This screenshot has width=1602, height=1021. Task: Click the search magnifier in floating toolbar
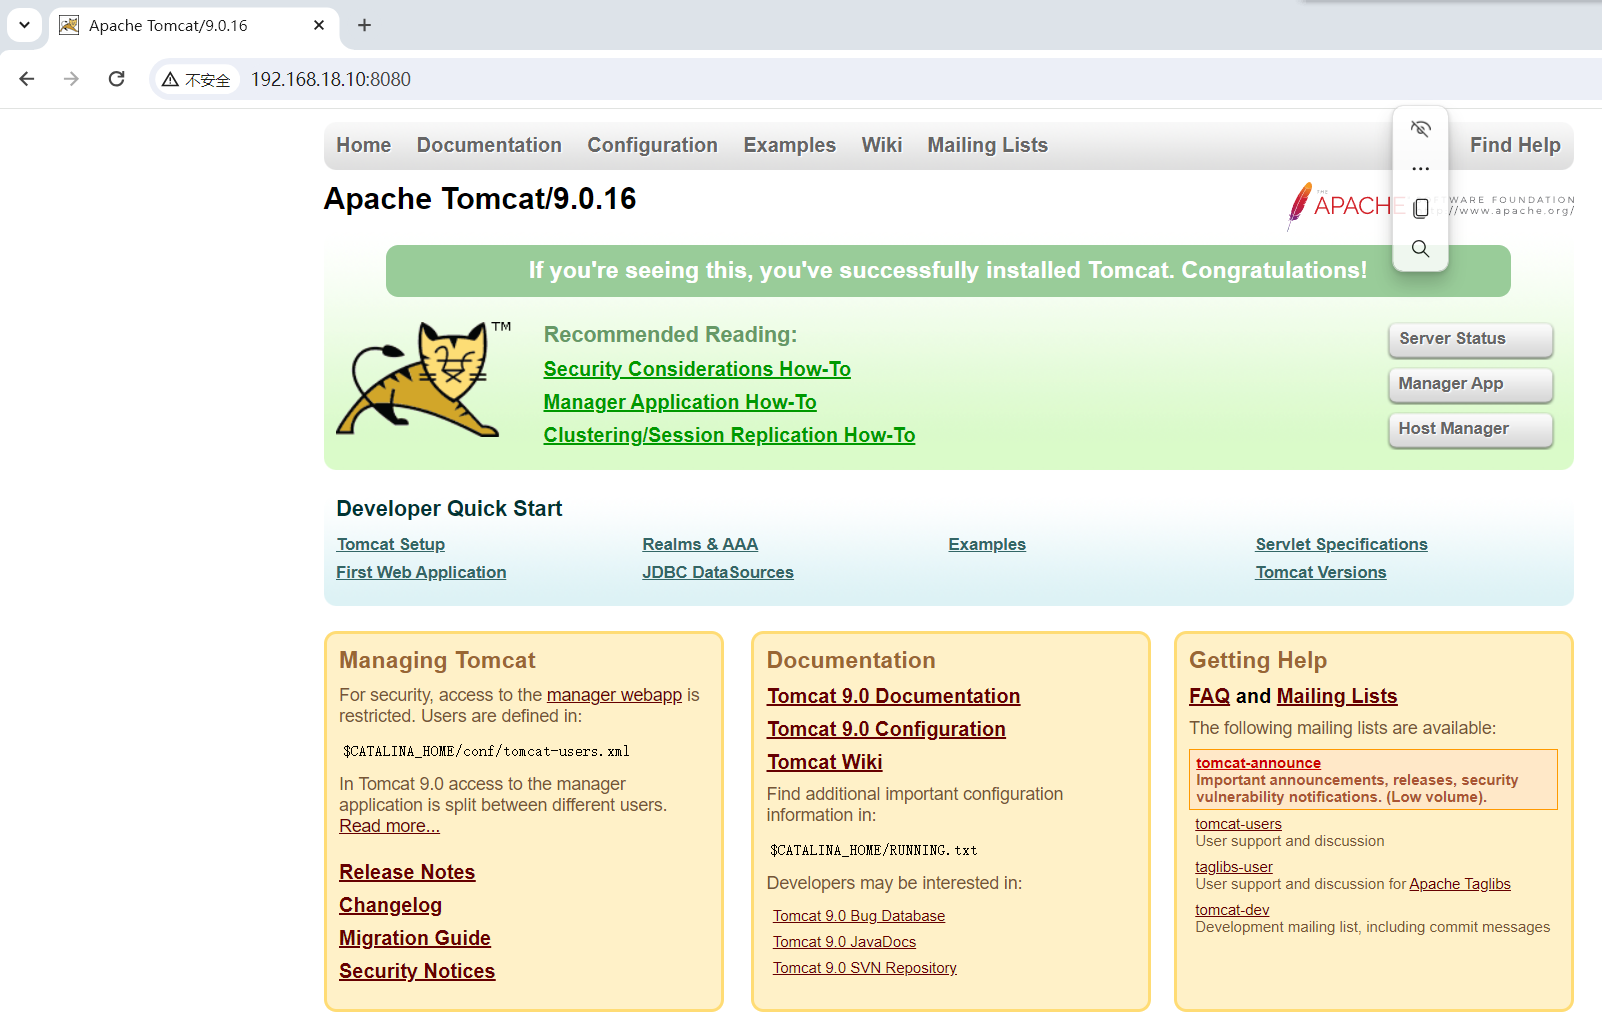pos(1421,249)
